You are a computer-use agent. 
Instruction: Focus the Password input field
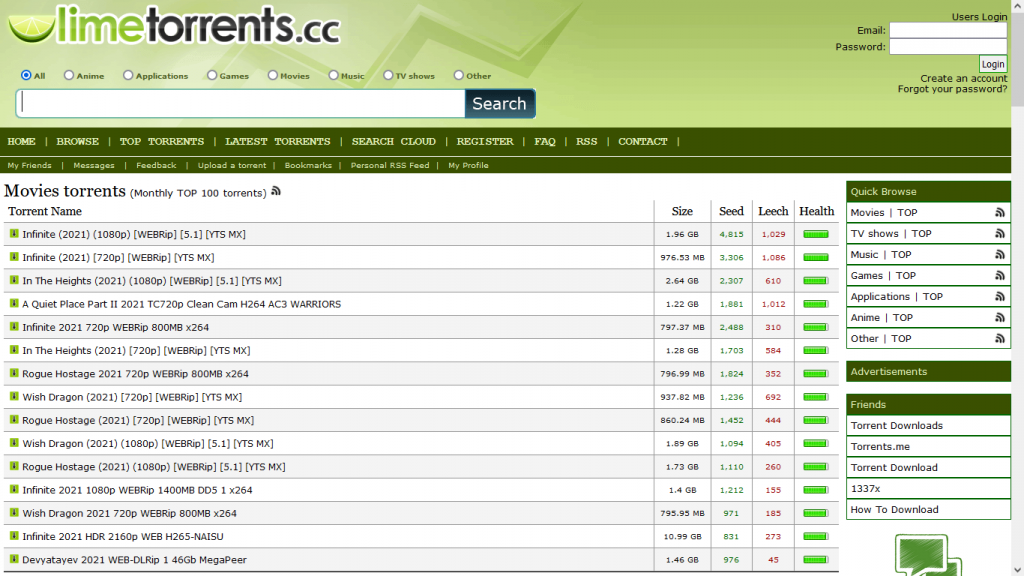coord(948,46)
